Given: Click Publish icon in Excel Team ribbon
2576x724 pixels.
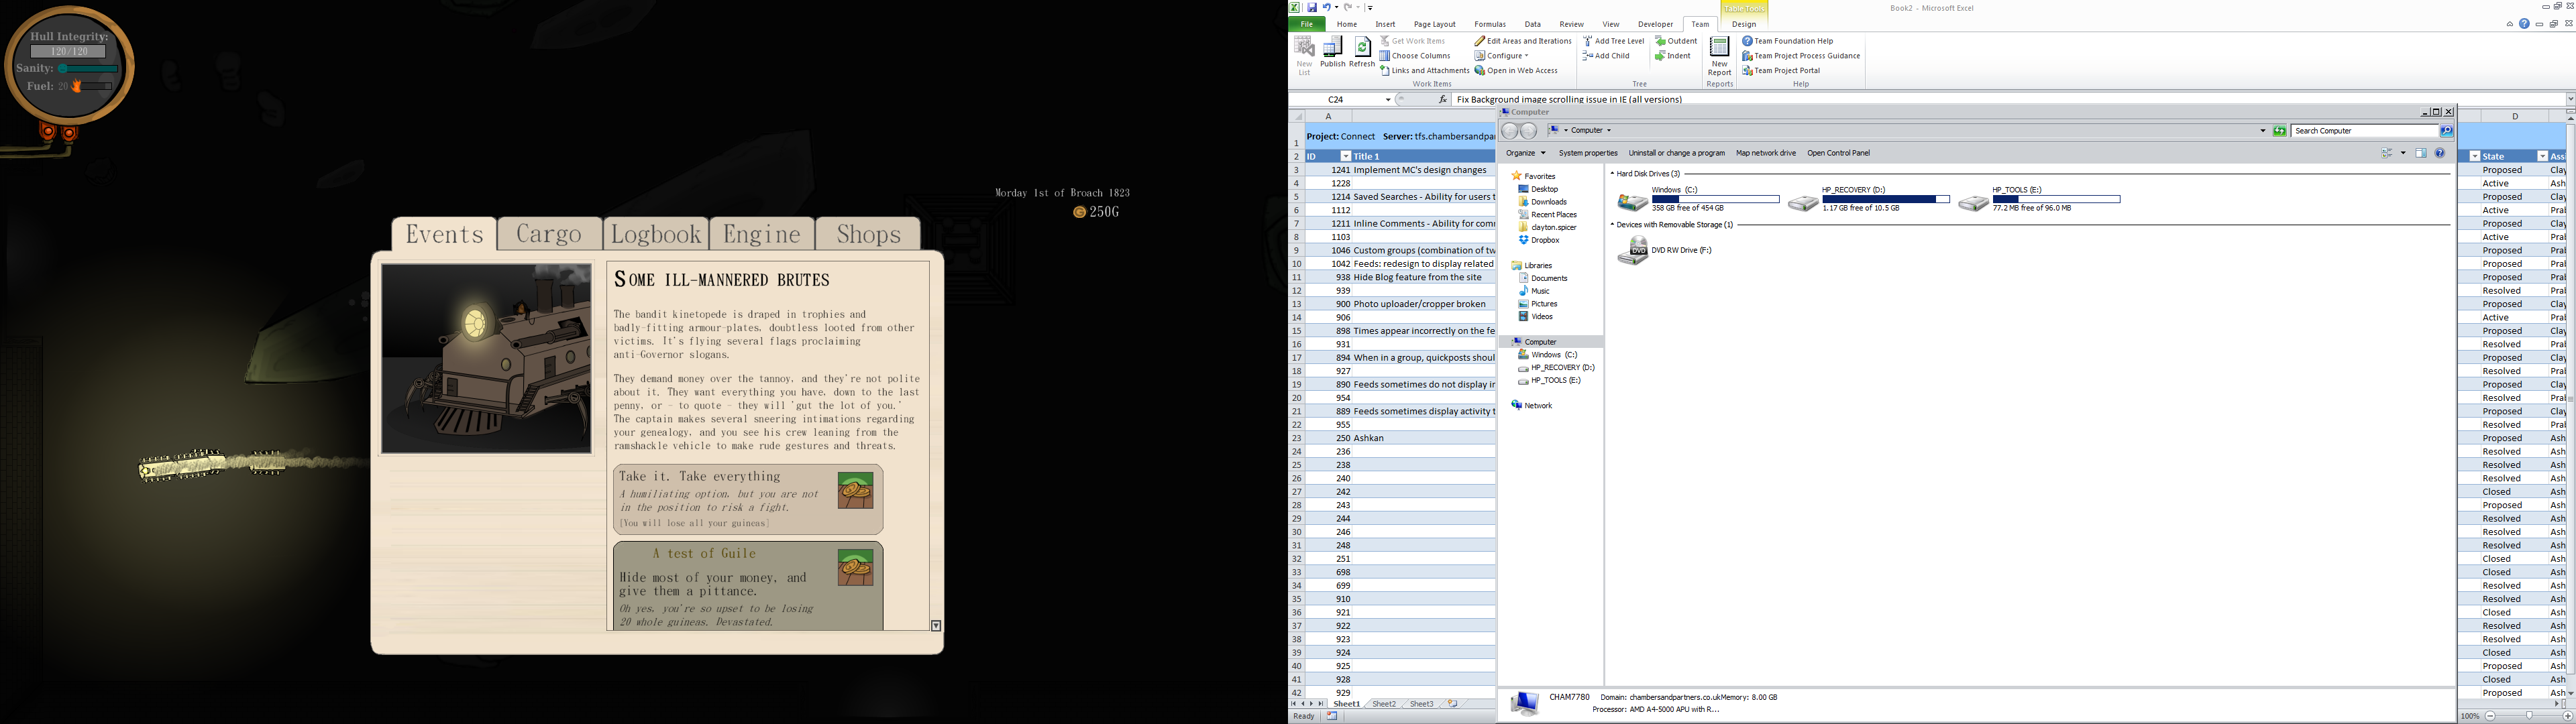Looking at the screenshot, I should tap(1332, 53).
